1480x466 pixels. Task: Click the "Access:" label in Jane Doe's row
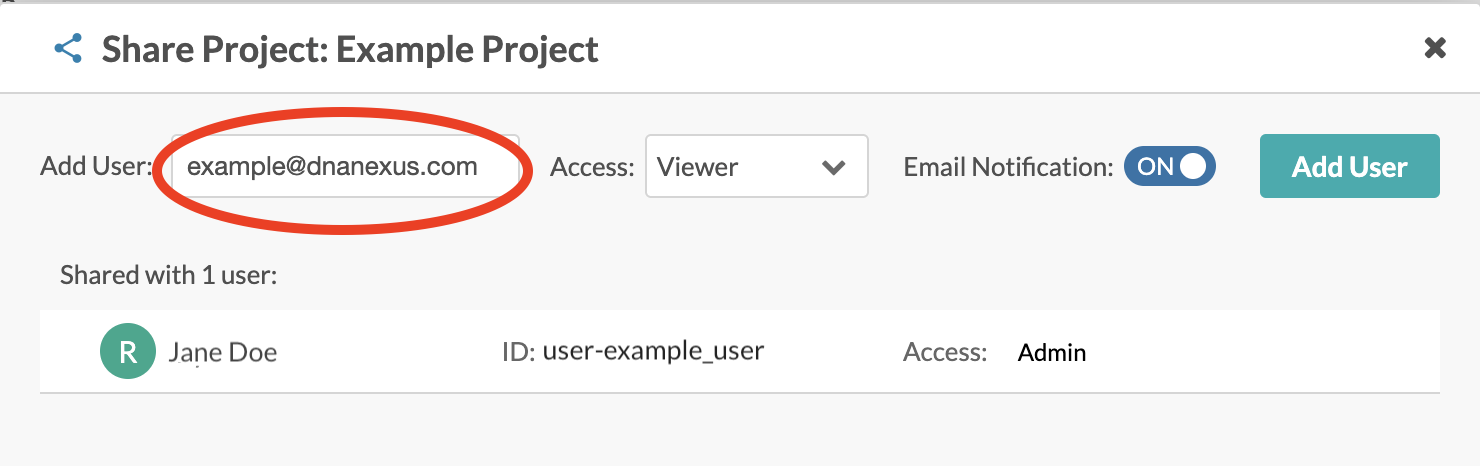[x=945, y=352]
